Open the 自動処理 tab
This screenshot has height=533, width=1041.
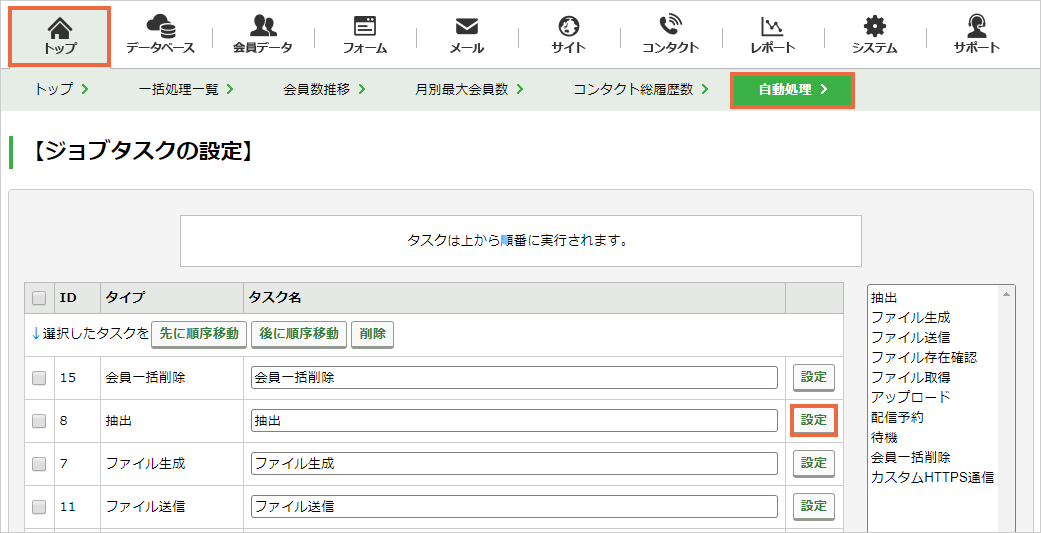792,90
